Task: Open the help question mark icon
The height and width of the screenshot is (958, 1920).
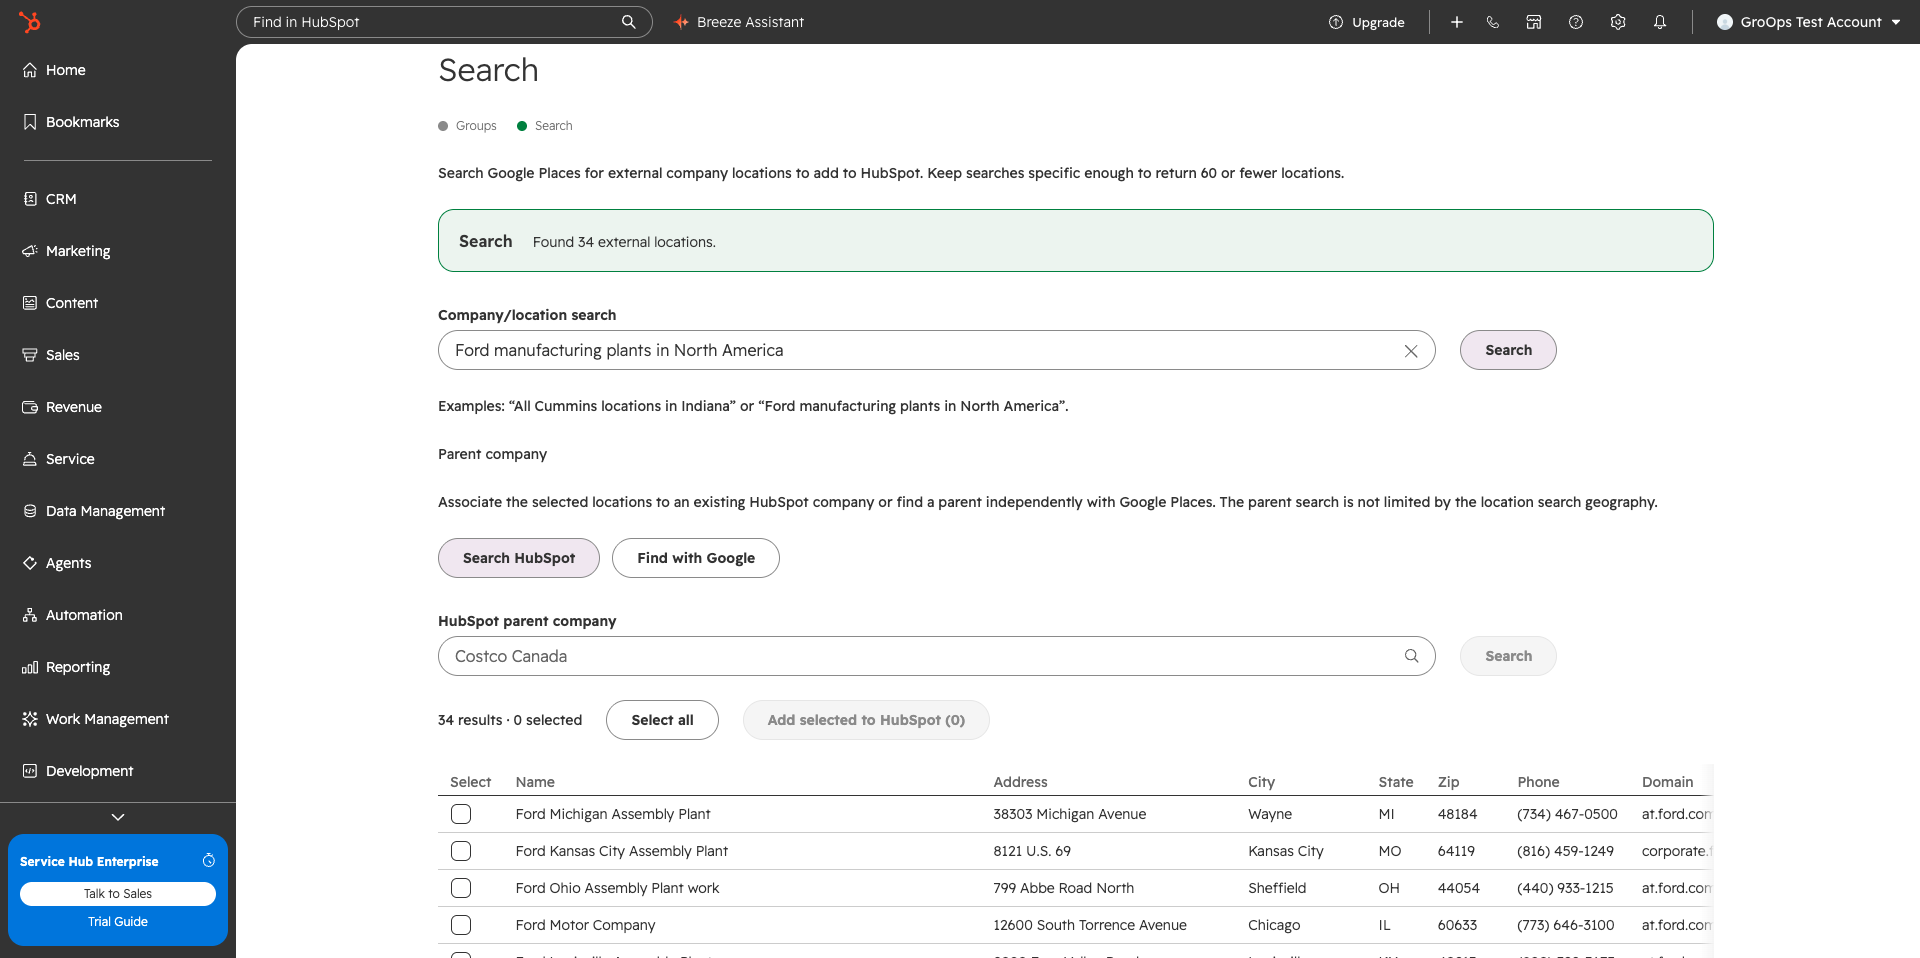Action: click(1576, 22)
